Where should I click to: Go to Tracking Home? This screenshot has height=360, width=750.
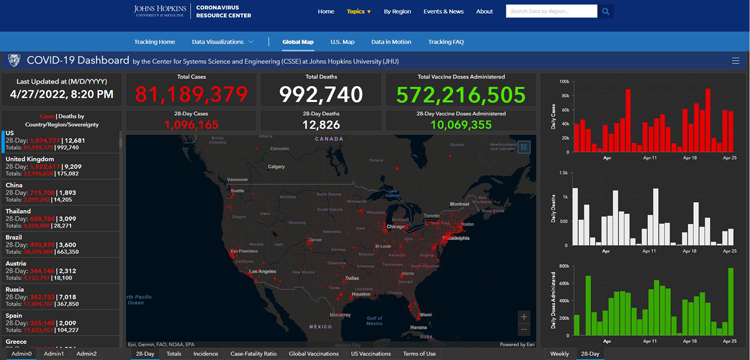point(154,42)
